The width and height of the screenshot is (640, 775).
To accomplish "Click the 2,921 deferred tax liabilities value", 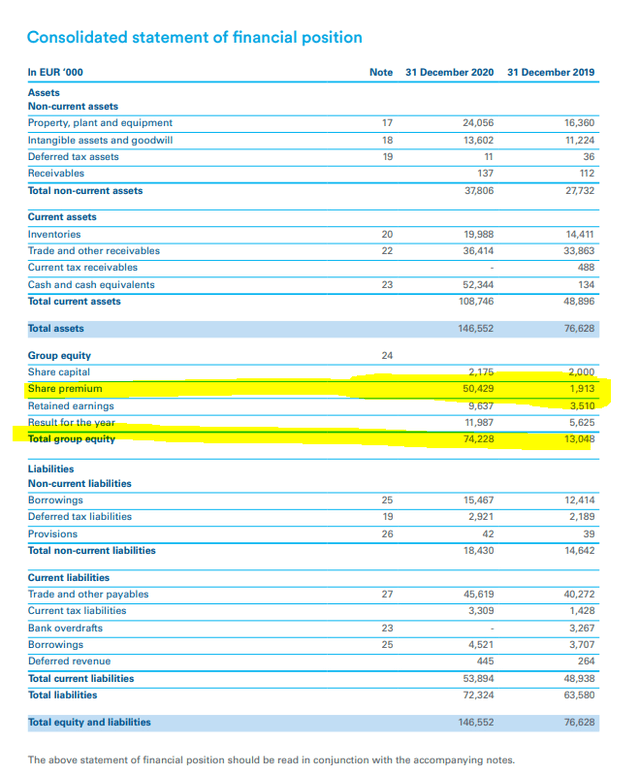I will point(481,517).
